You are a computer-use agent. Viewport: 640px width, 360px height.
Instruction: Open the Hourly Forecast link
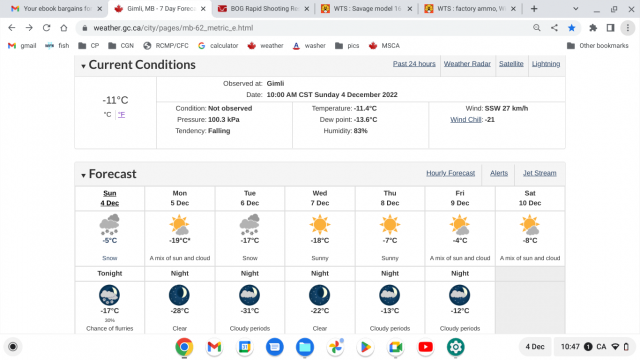click(451, 173)
